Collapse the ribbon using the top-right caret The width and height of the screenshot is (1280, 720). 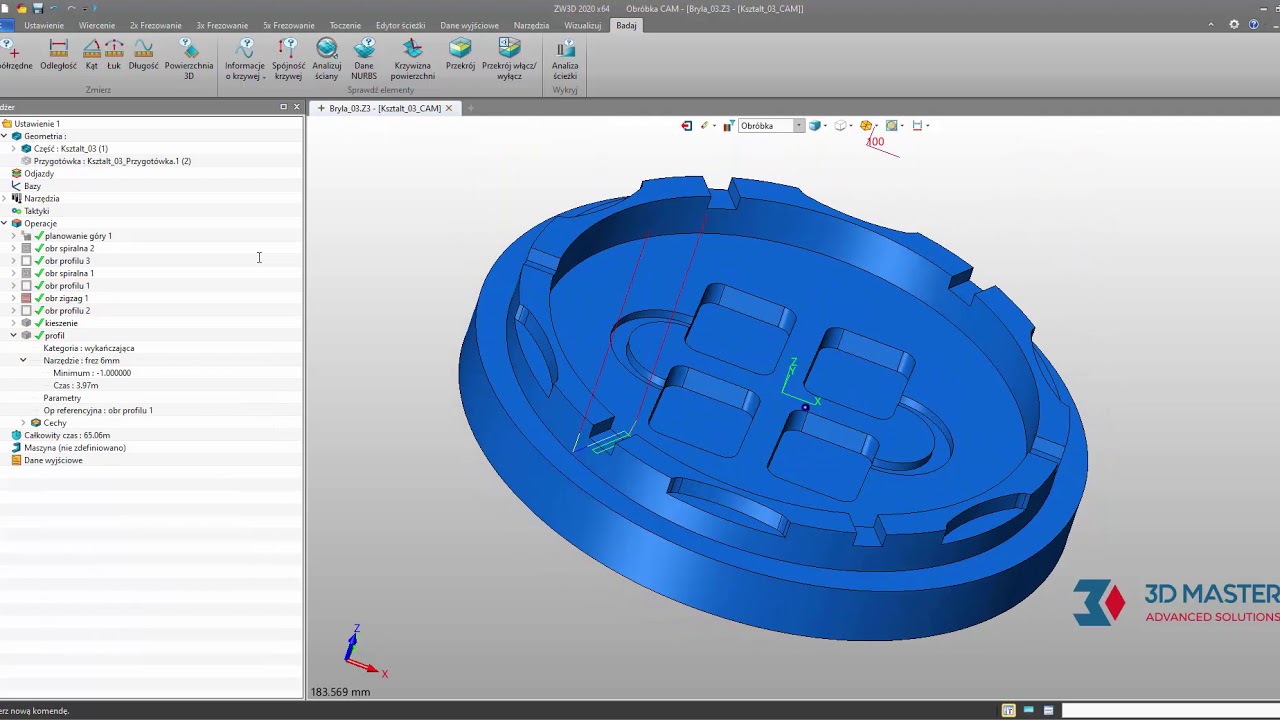[x=1211, y=25]
